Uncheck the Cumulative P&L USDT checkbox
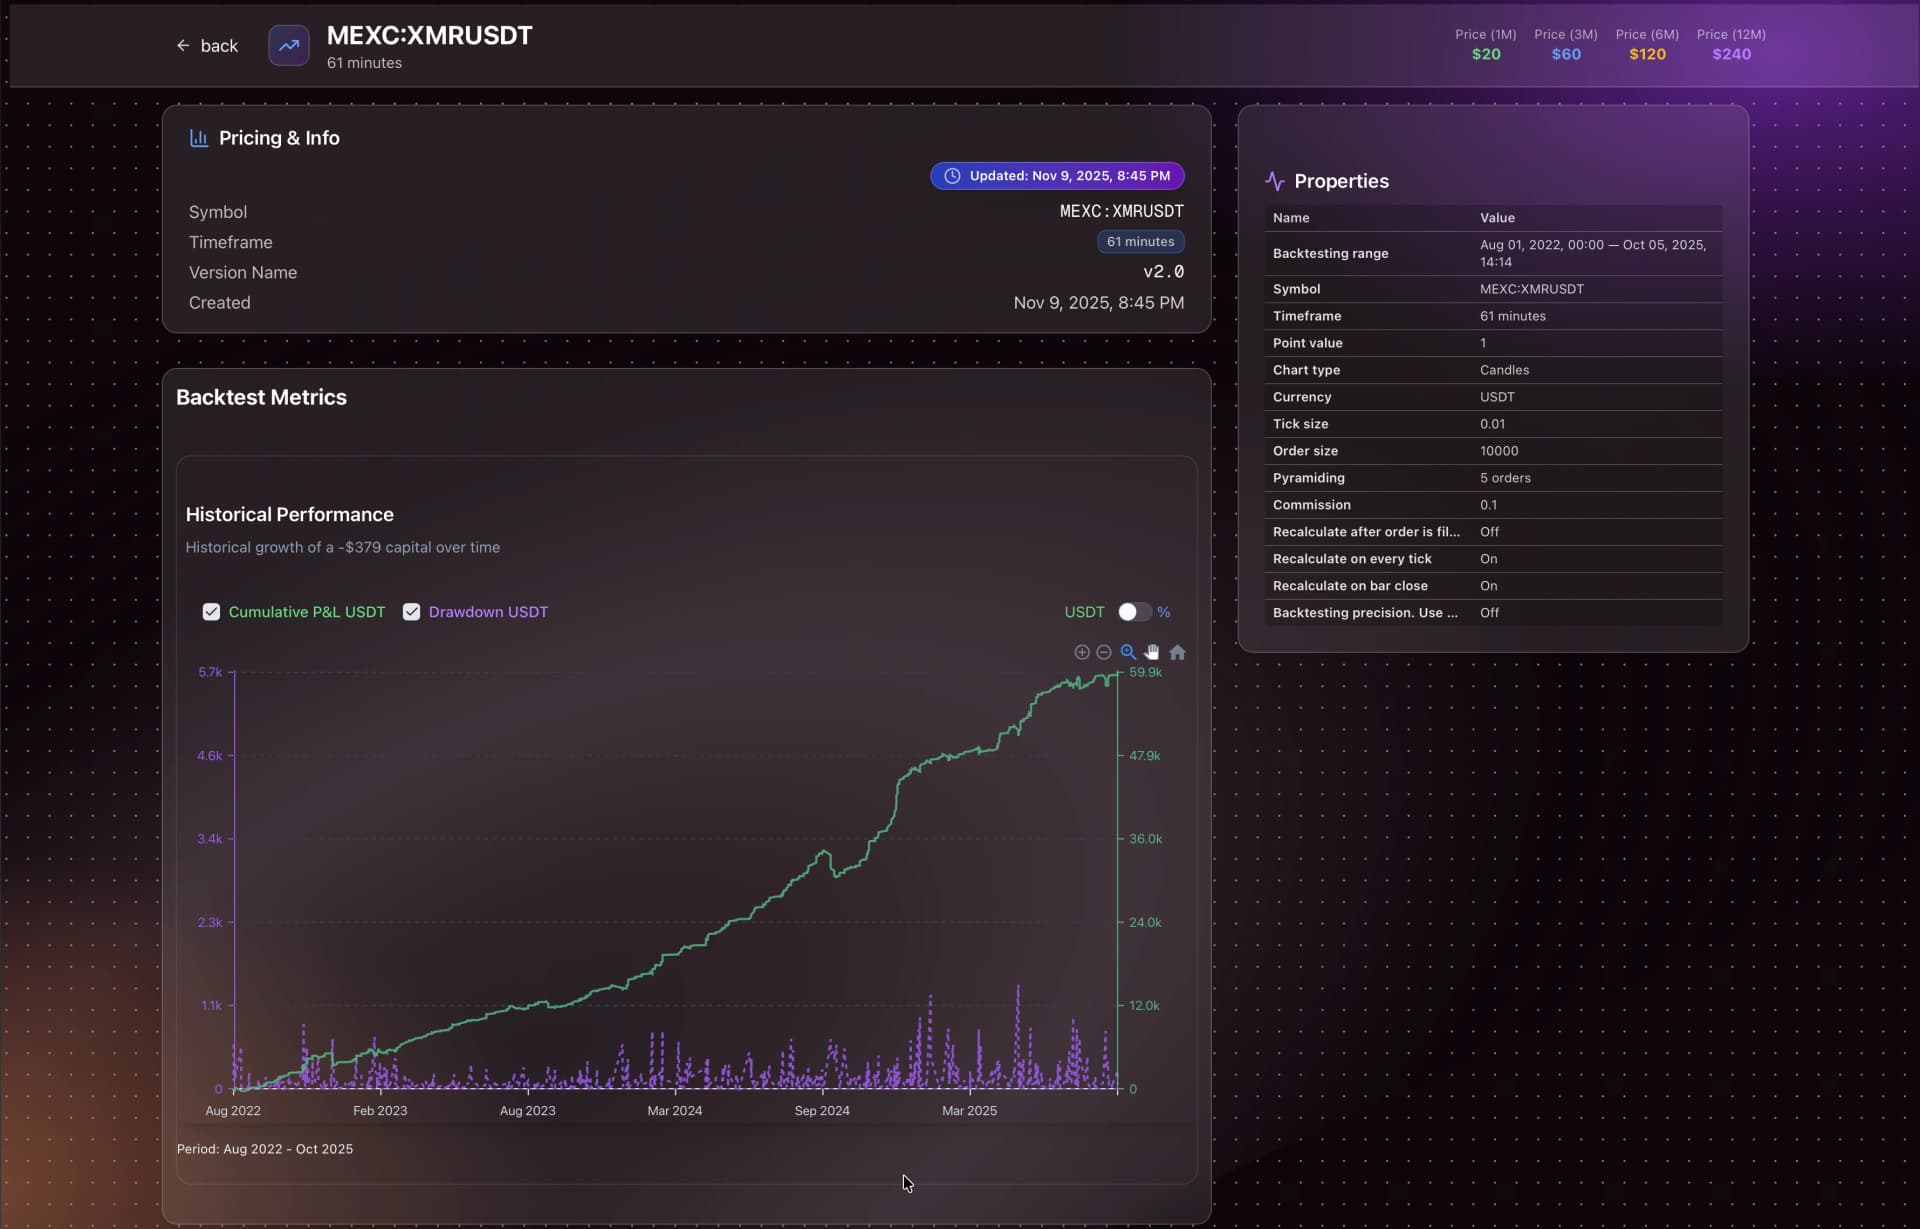 pyautogui.click(x=211, y=611)
